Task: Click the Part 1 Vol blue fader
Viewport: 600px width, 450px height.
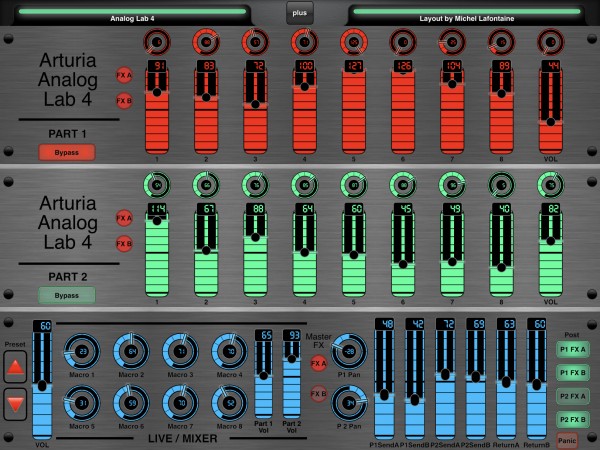Action: click(264, 375)
